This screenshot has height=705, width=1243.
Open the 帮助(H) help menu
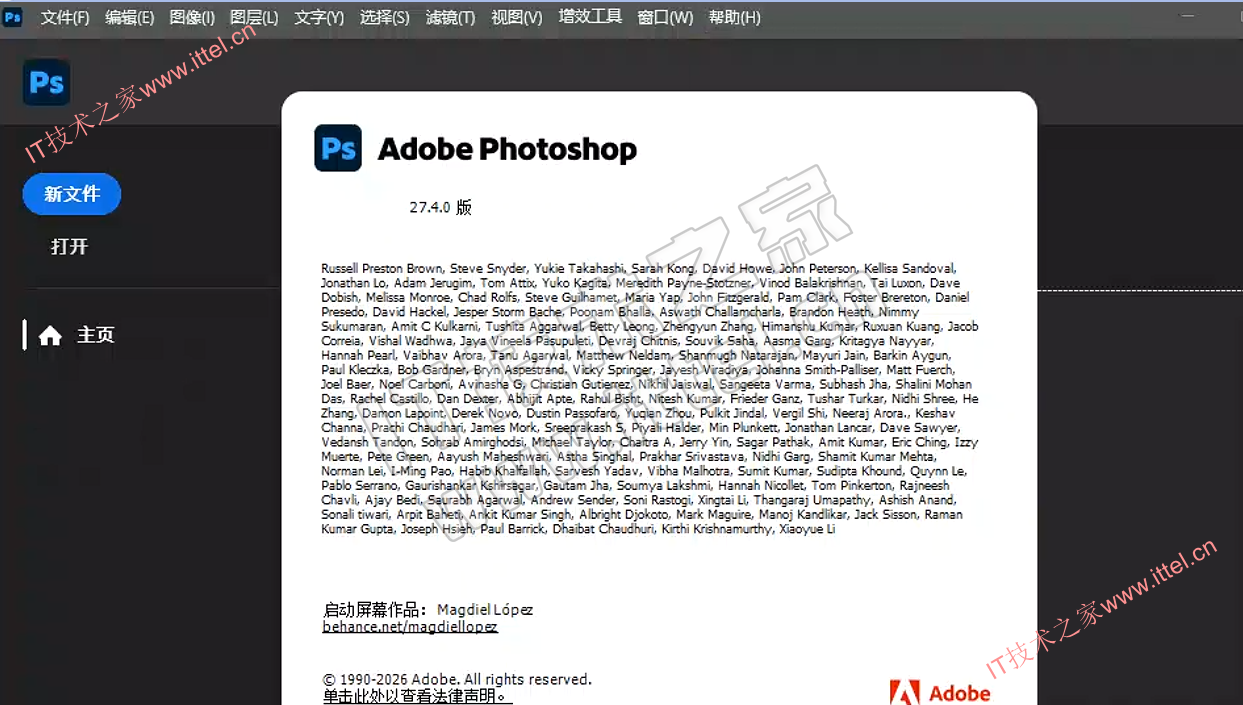734,18
